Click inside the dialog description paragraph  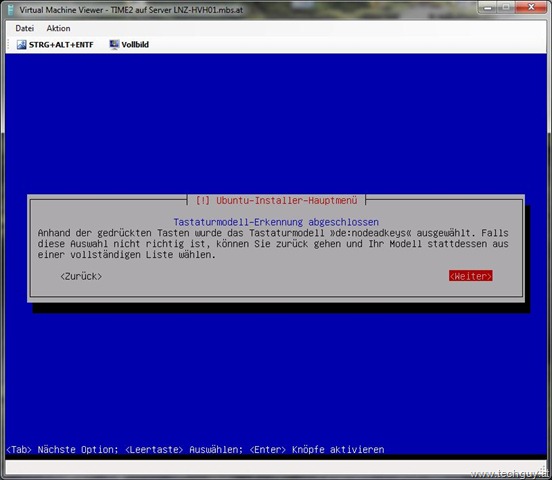273,244
